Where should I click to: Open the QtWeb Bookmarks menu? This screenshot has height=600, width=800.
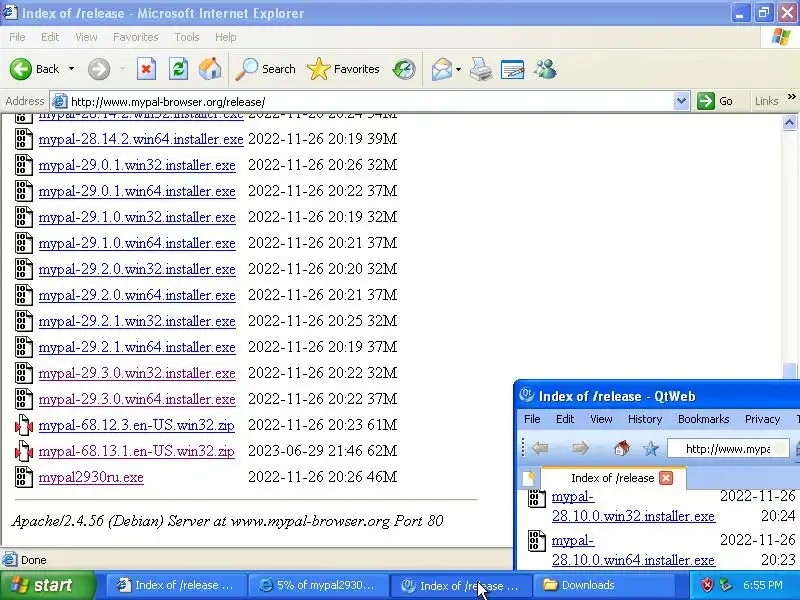coord(703,419)
